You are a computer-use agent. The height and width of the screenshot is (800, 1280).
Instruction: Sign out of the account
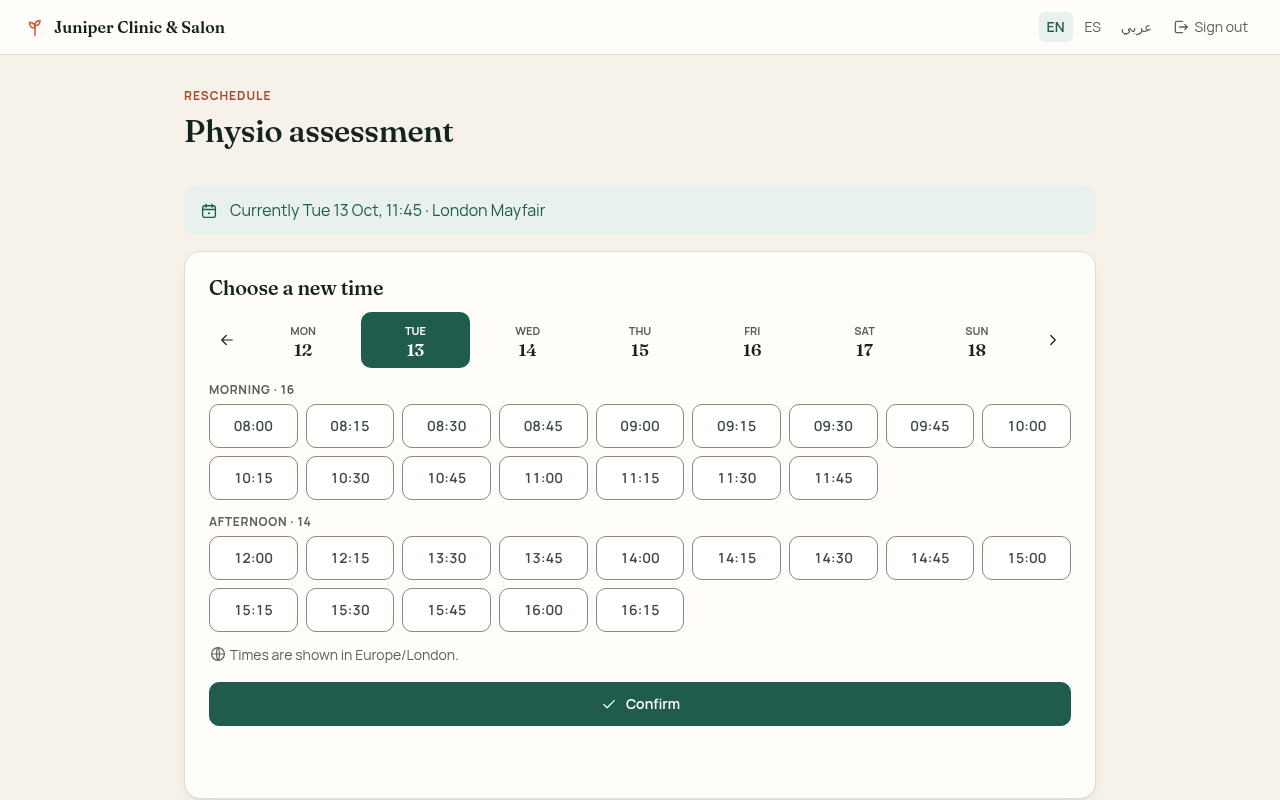click(1211, 27)
